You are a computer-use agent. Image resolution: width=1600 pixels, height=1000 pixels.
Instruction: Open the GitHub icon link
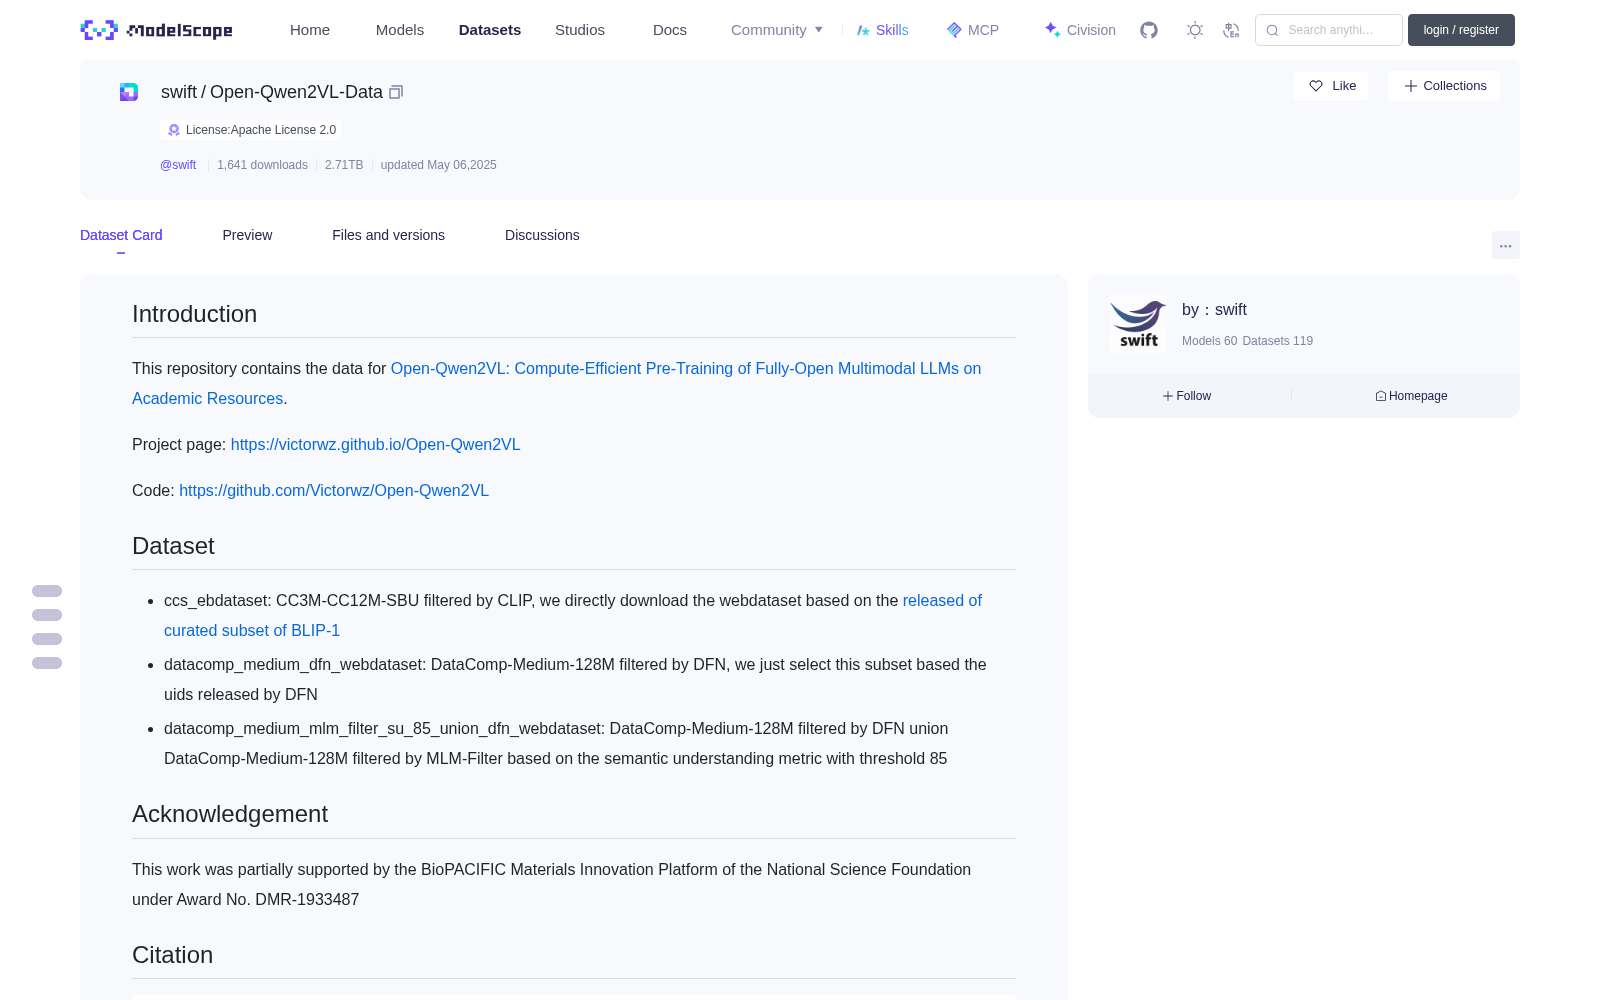1149,30
